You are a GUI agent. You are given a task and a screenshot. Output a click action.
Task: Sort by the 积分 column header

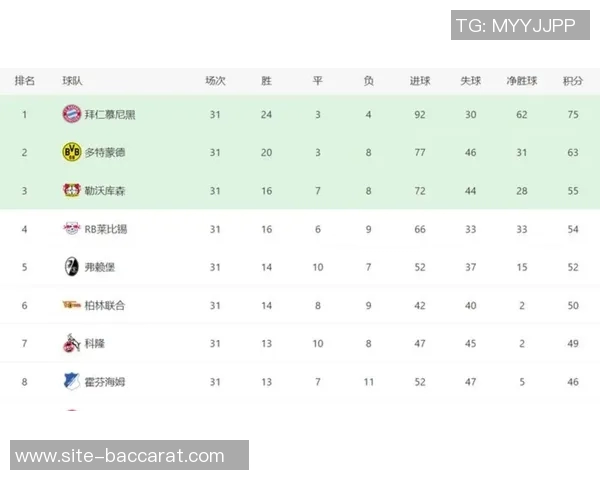[x=573, y=81]
